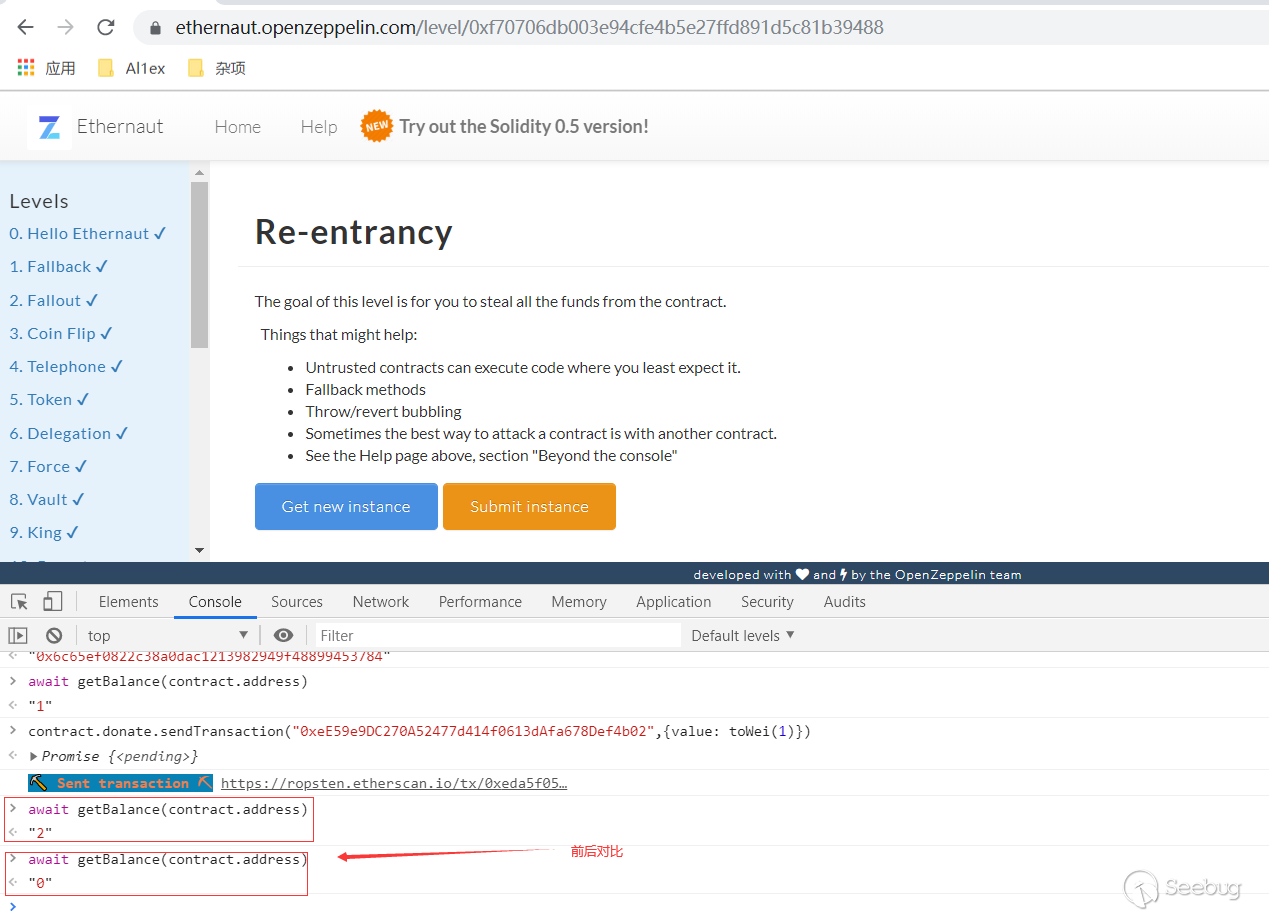Switch to the Application tab
This screenshot has width=1269, height=916.
[x=674, y=601]
